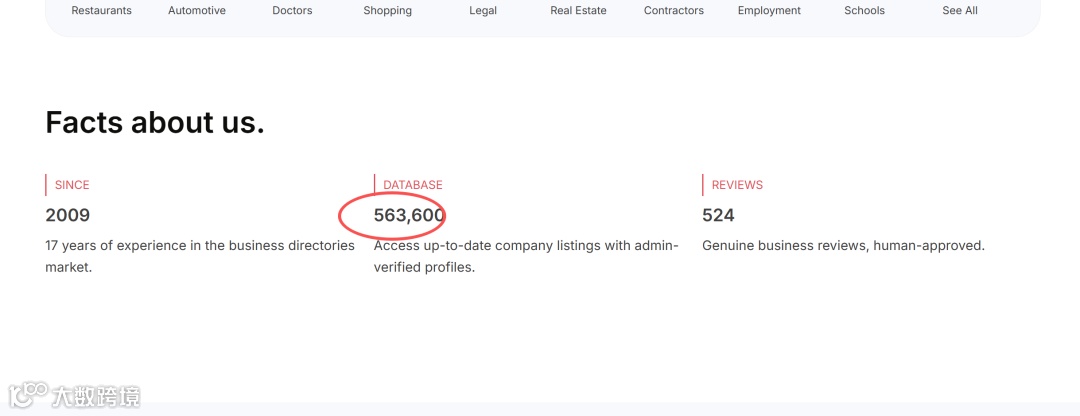The width and height of the screenshot is (1080, 416).
Task: Browse the Real Estate category
Action: point(578,11)
